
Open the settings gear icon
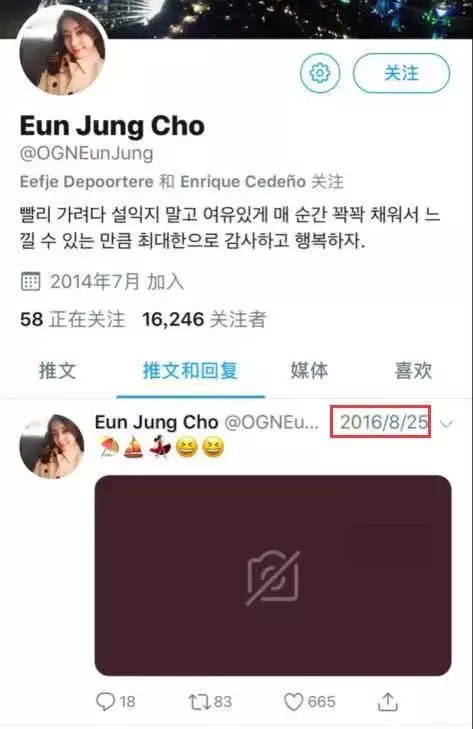point(320,73)
